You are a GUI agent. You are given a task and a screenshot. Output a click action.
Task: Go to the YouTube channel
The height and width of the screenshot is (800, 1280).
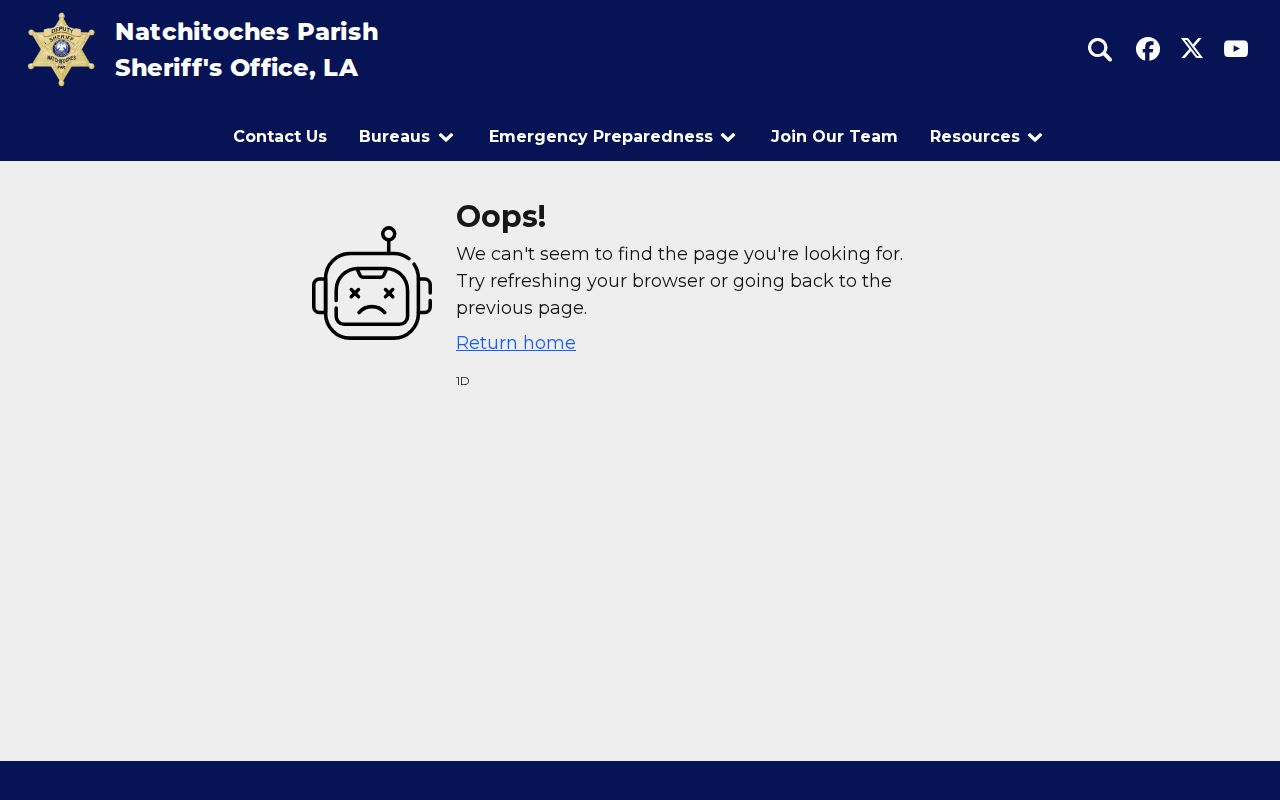pyautogui.click(x=1236, y=49)
